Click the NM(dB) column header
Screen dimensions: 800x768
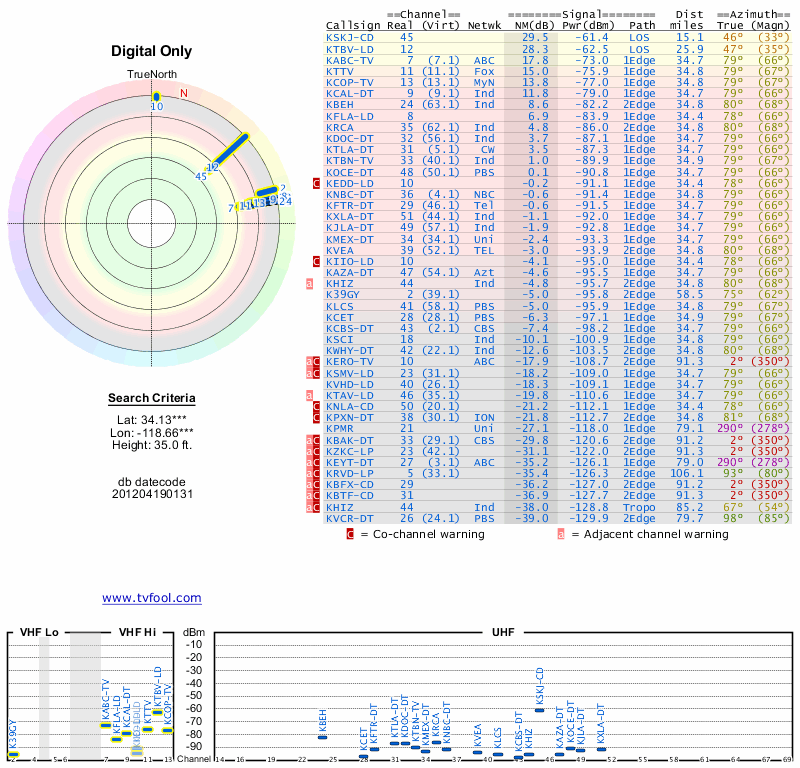click(531, 25)
